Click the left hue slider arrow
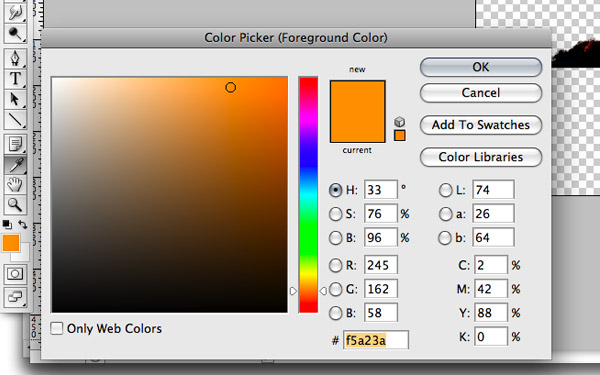Image resolution: width=600 pixels, height=375 pixels. click(x=293, y=291)
